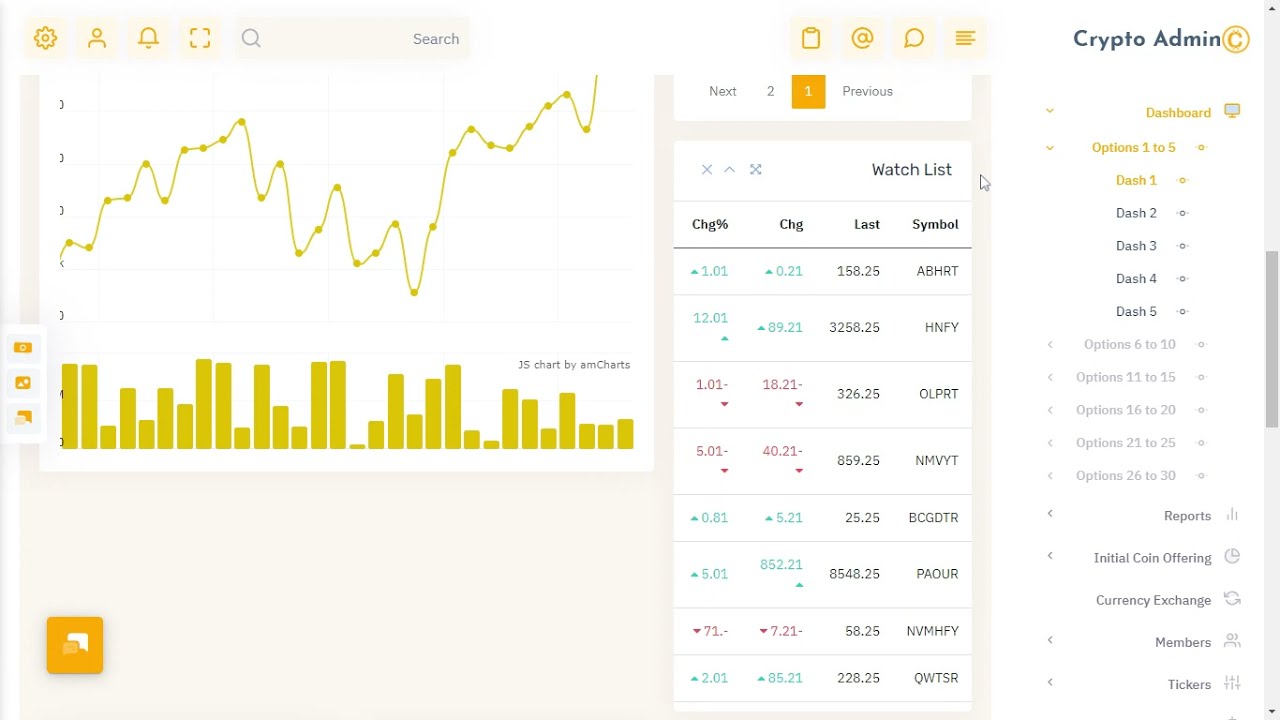
Task: Click the Dashboard monitor icon
Action: (x=1232, y=111)
